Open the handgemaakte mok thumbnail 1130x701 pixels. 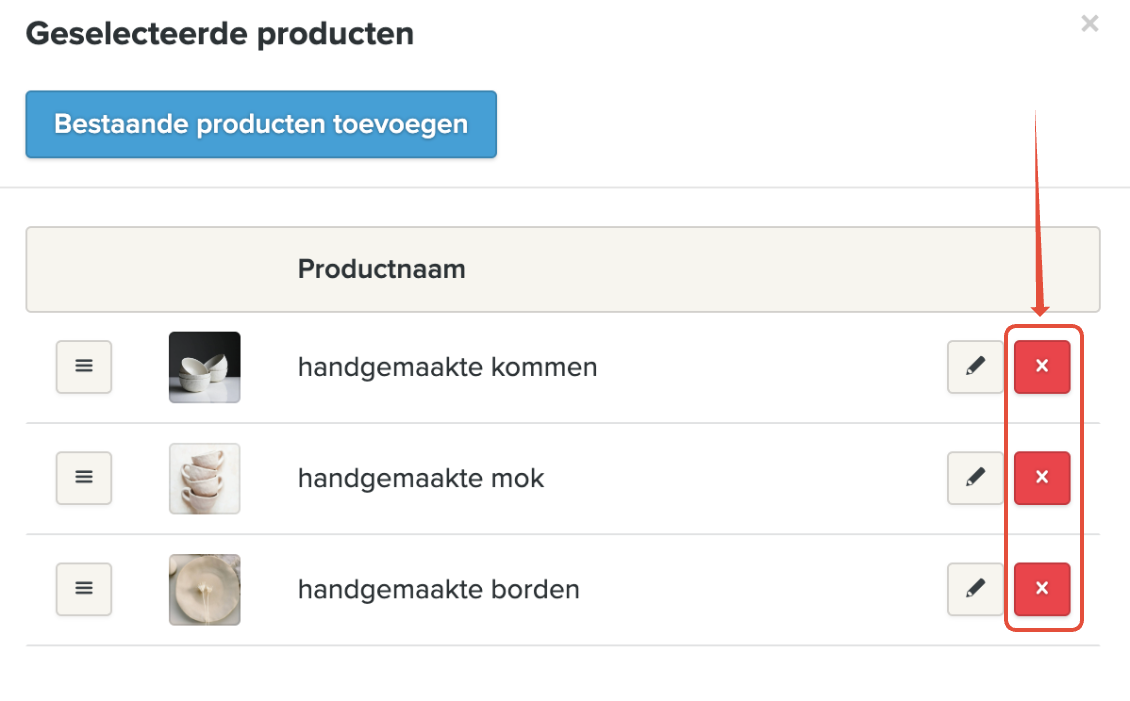[205, 478]
